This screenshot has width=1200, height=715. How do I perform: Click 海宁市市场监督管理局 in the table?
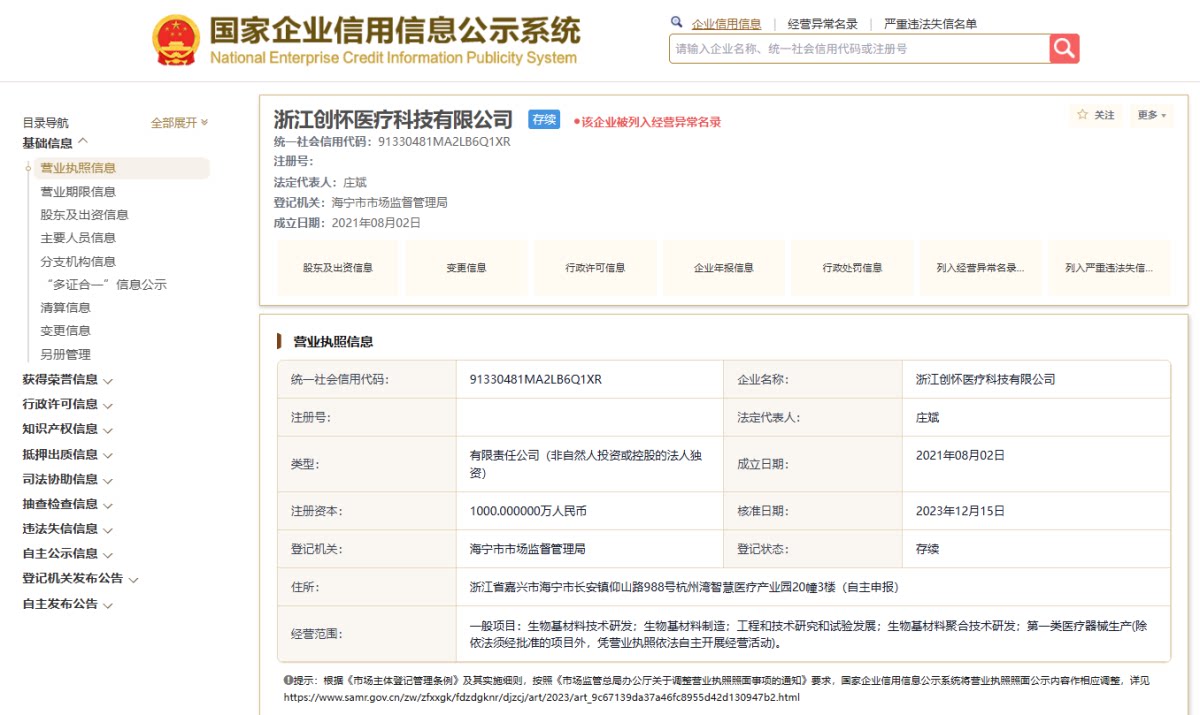(x=527, y=549)
